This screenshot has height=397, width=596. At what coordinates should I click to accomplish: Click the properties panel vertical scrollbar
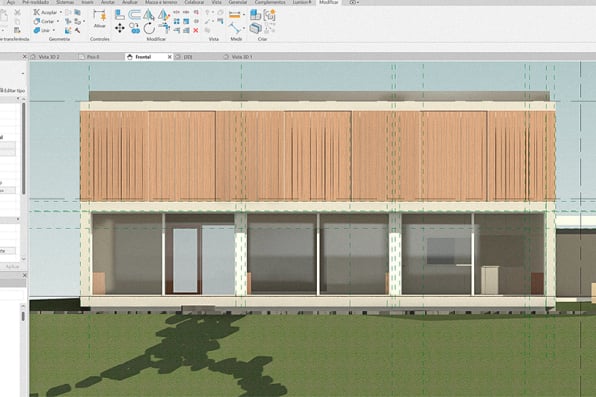[x=24, y=179]
